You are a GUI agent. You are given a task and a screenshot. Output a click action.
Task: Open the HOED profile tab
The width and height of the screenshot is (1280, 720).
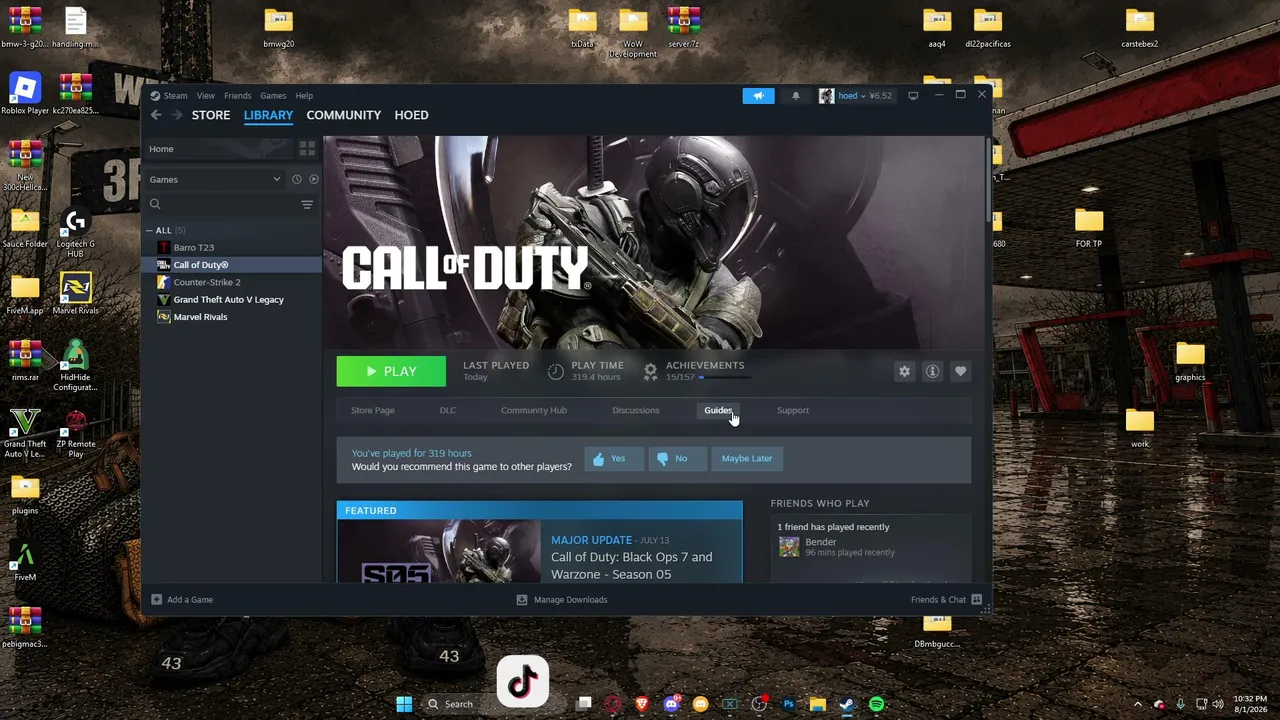[x=411, y=115]
